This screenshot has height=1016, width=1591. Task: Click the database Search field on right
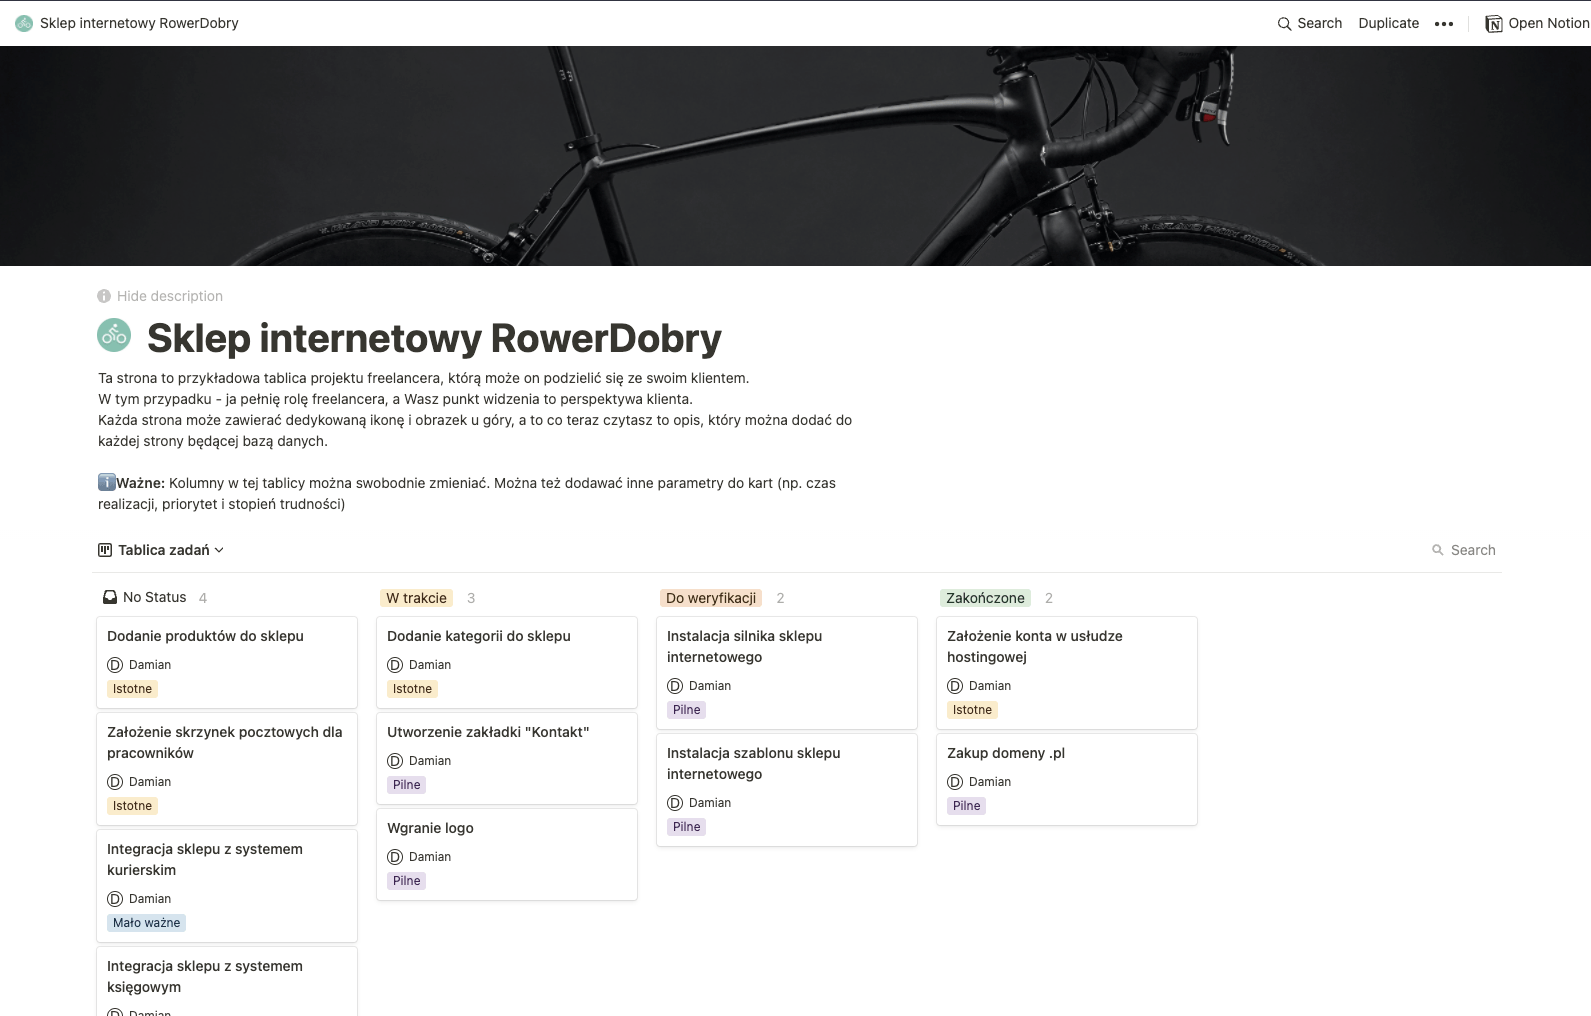1472,550
